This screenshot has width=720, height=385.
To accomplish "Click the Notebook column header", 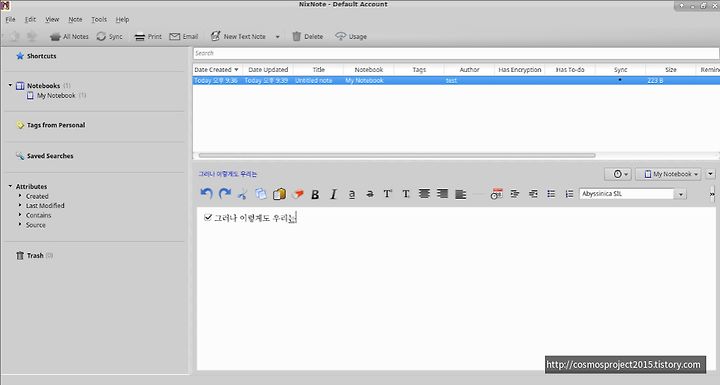I will (x=369, y=70).
